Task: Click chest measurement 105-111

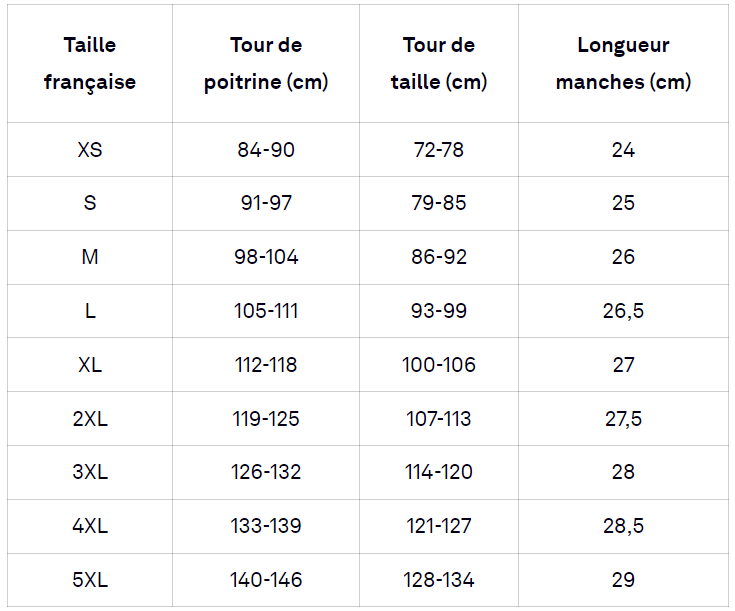Action: [x=266, y=311]
